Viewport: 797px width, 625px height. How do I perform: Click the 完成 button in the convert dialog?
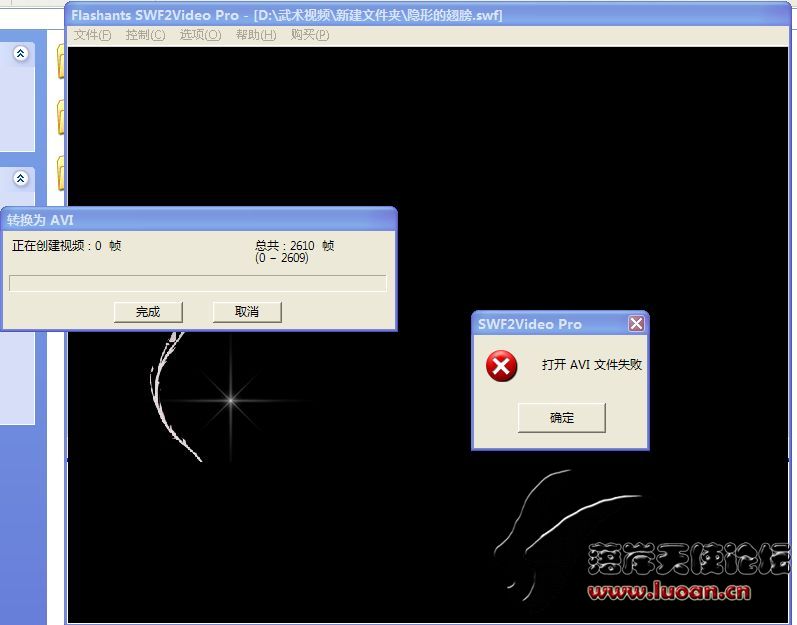pos(148,311)
